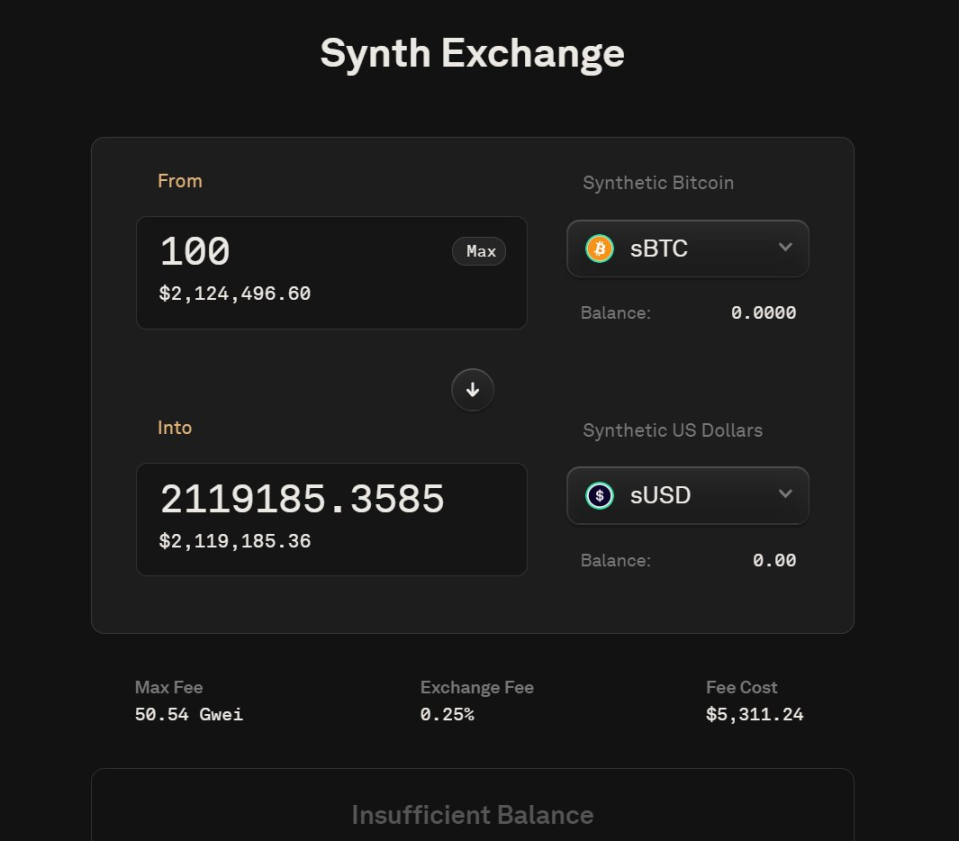Image resolution: width=959 pixels, height=841 pixels.
Task: Focus the Into amount field showing 2119185.3585
Action: [302, 499]
